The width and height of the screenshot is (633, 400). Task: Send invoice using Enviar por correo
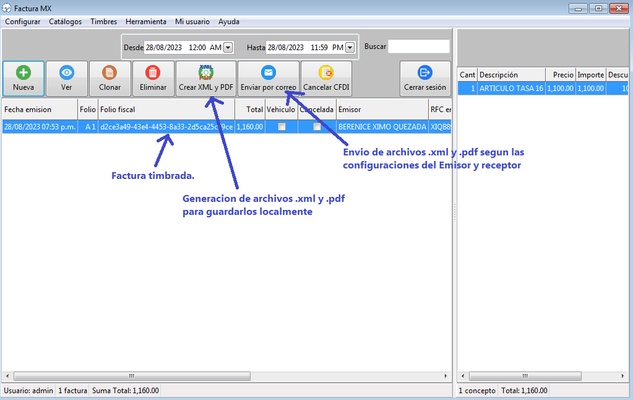(268, 79)
